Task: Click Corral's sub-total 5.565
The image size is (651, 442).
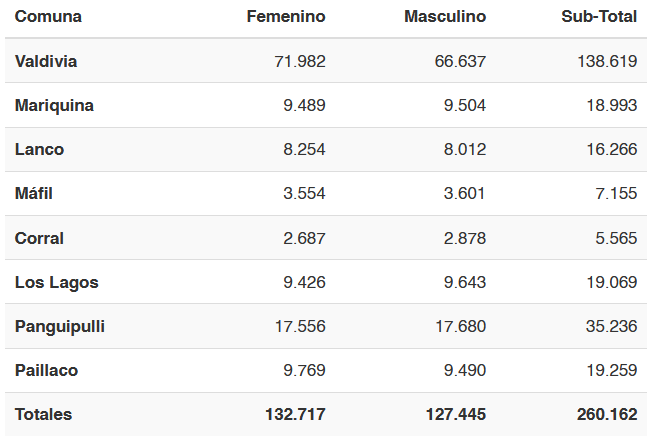Action: pos(616,238)
